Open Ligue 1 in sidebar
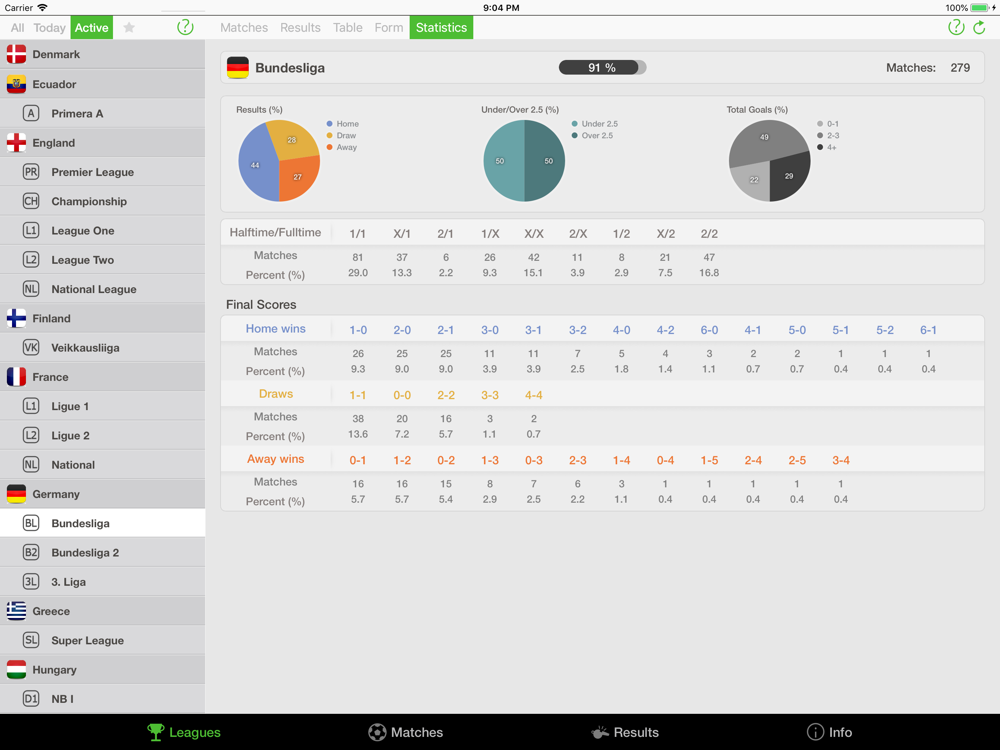The width and height of the screenshot is (1000, 750). [x=103, y=406]
